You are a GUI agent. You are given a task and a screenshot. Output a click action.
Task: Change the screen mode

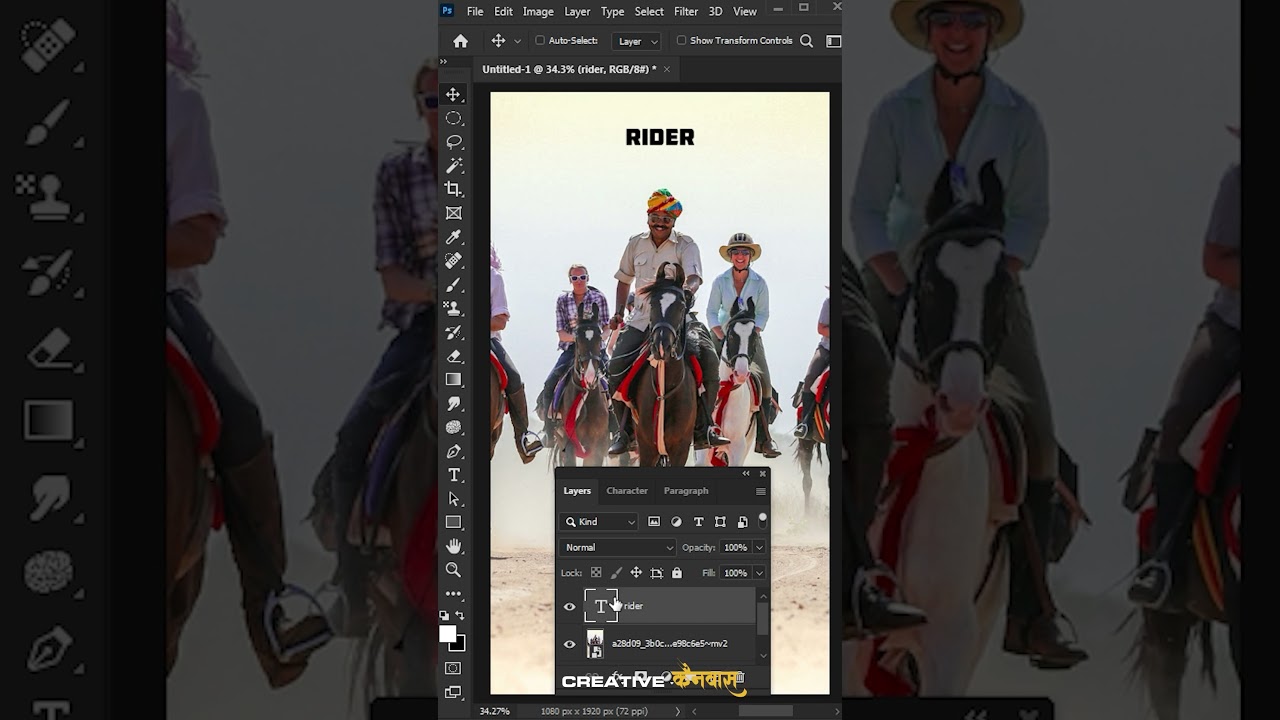(453, 691)
